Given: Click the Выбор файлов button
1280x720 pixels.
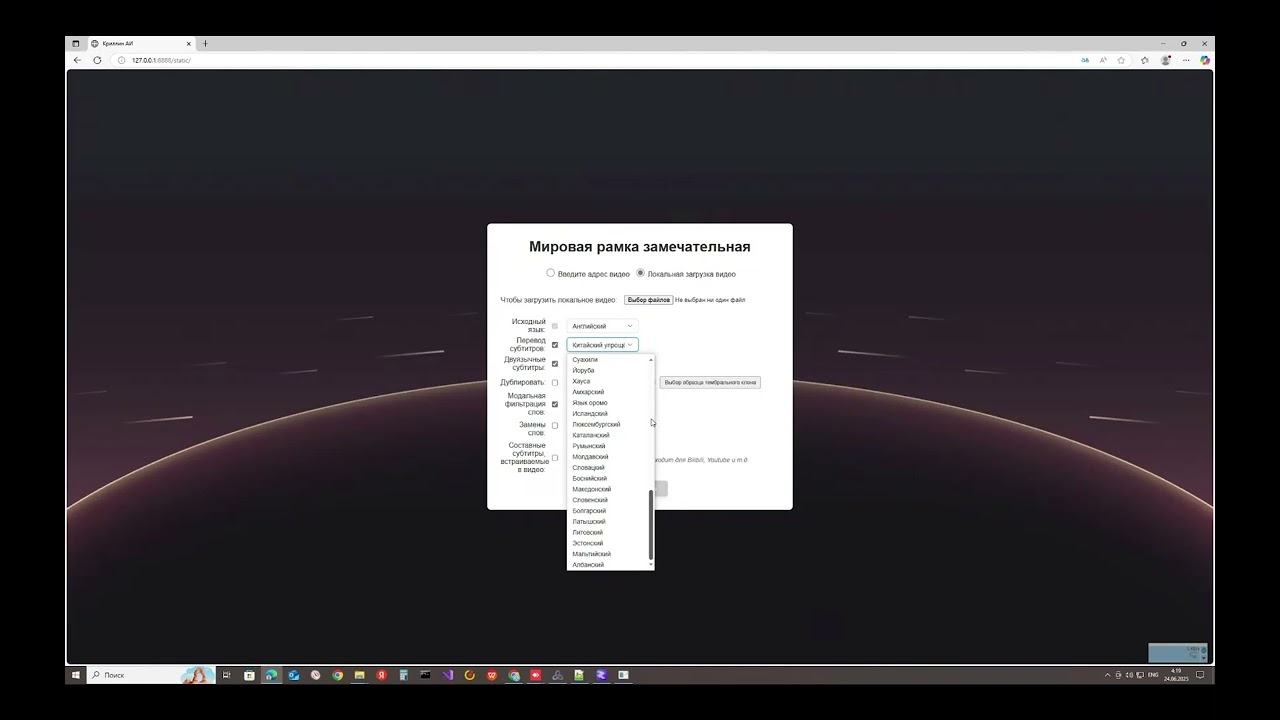Looking at the screenshot, I should [x=649, y=300].
